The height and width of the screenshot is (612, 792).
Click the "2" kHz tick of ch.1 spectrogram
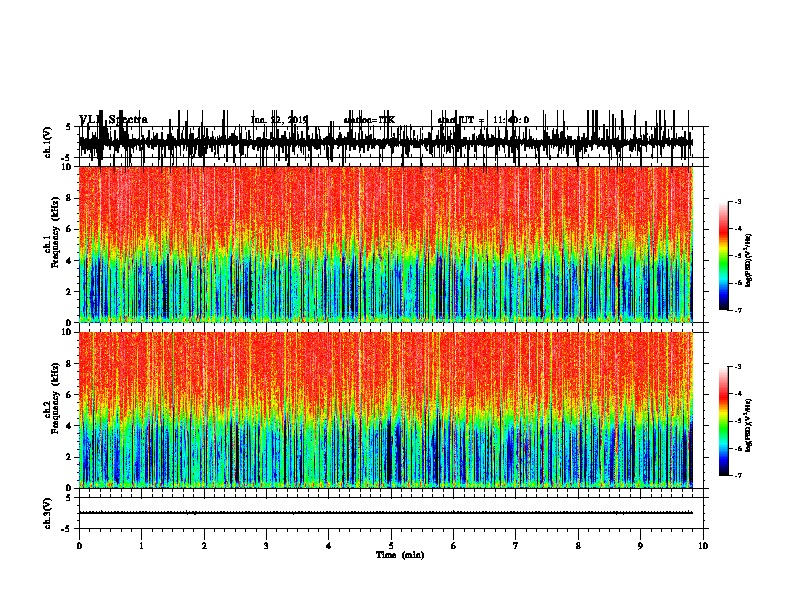[69, 291]
